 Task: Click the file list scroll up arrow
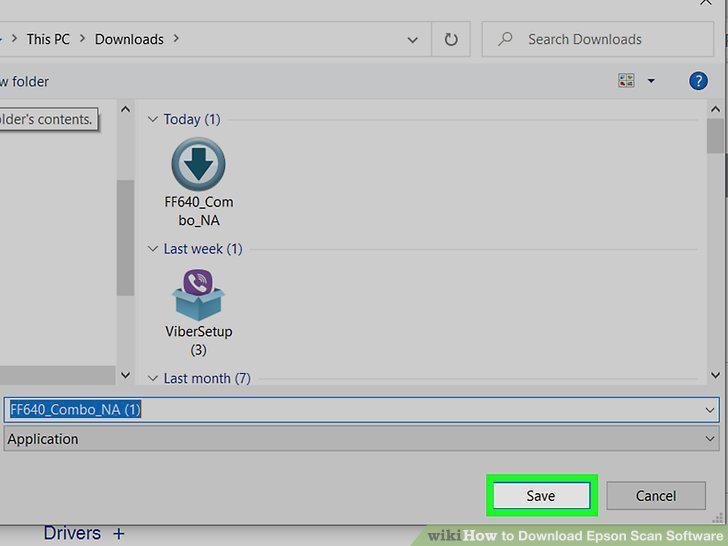click(715, 109)
